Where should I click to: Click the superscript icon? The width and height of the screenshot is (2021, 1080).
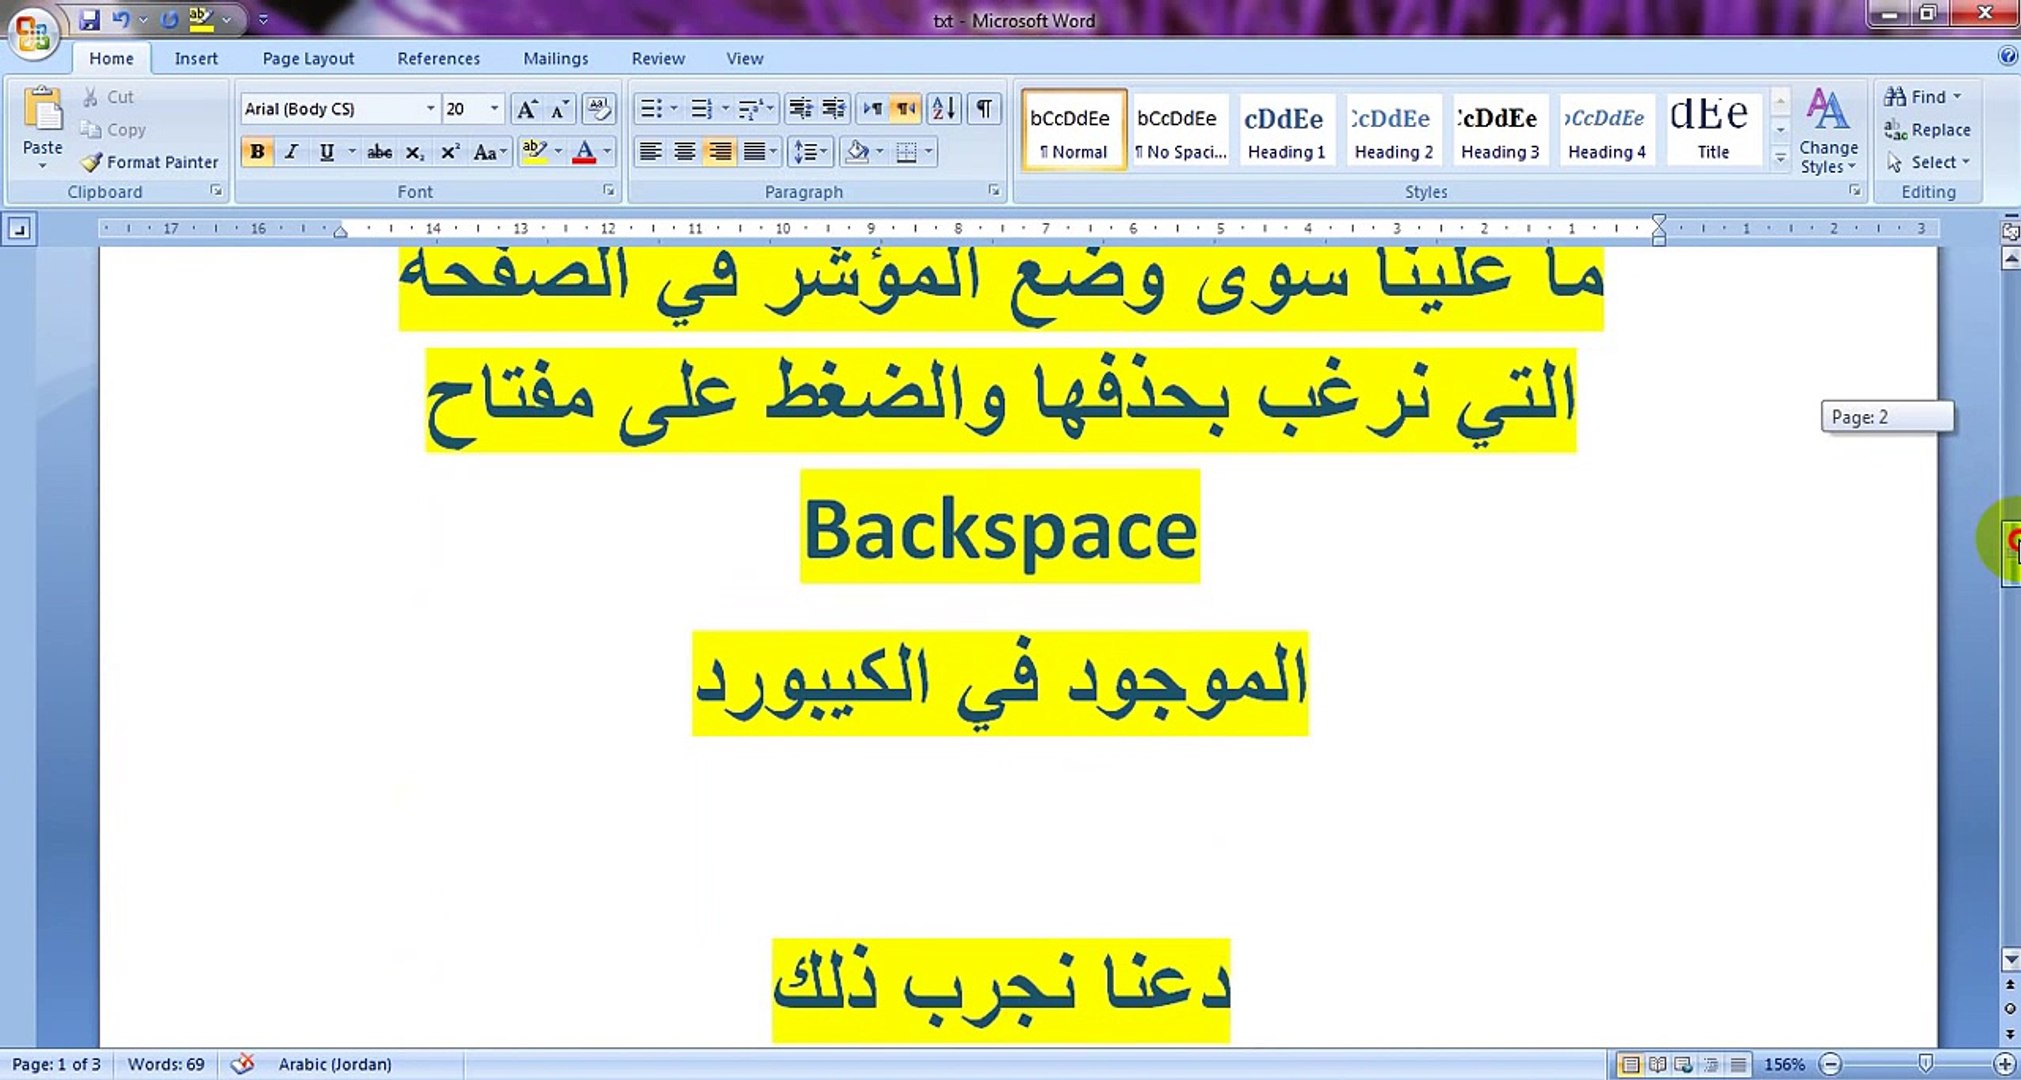click(450, 152)
